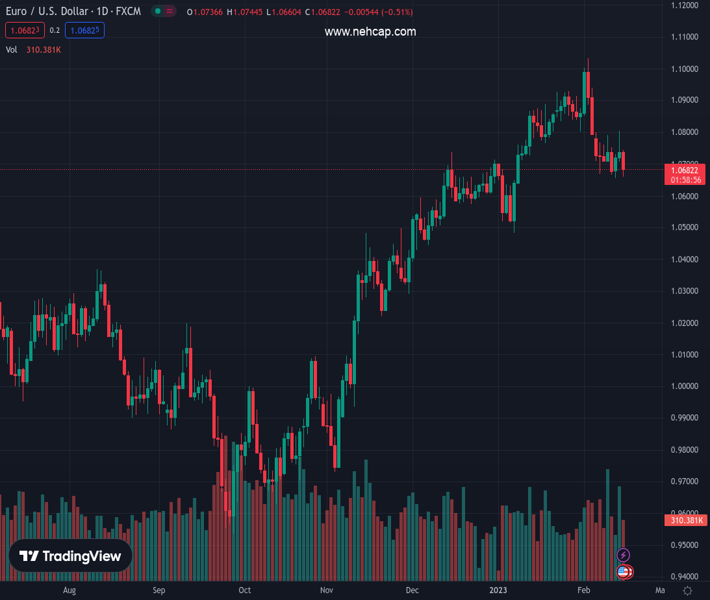Open the purple lightning bolt event icon

coord(624,555)
